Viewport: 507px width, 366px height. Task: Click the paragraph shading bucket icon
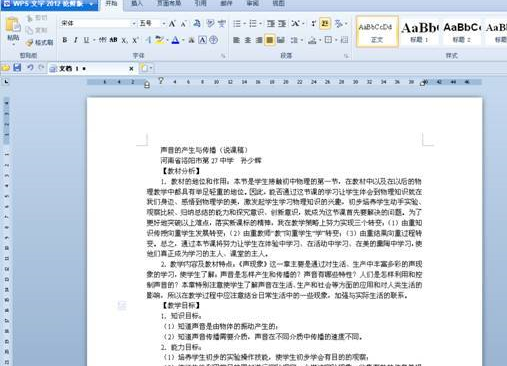pos(312,40)
